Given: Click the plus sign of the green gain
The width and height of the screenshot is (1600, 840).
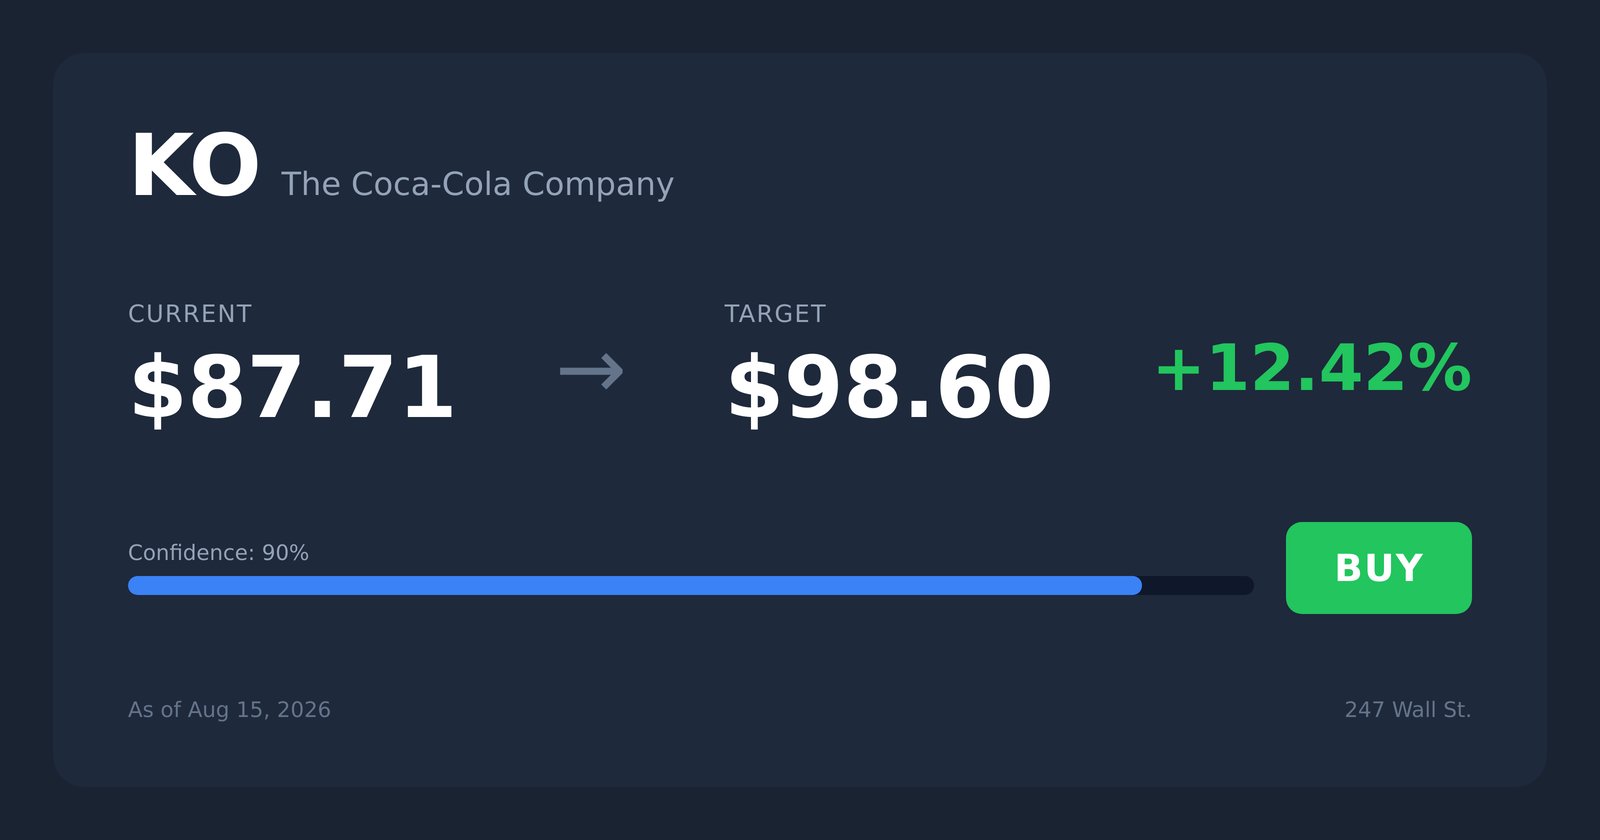Looking at the screenshot, I should pyautogui.click(x=1179, y=370).
